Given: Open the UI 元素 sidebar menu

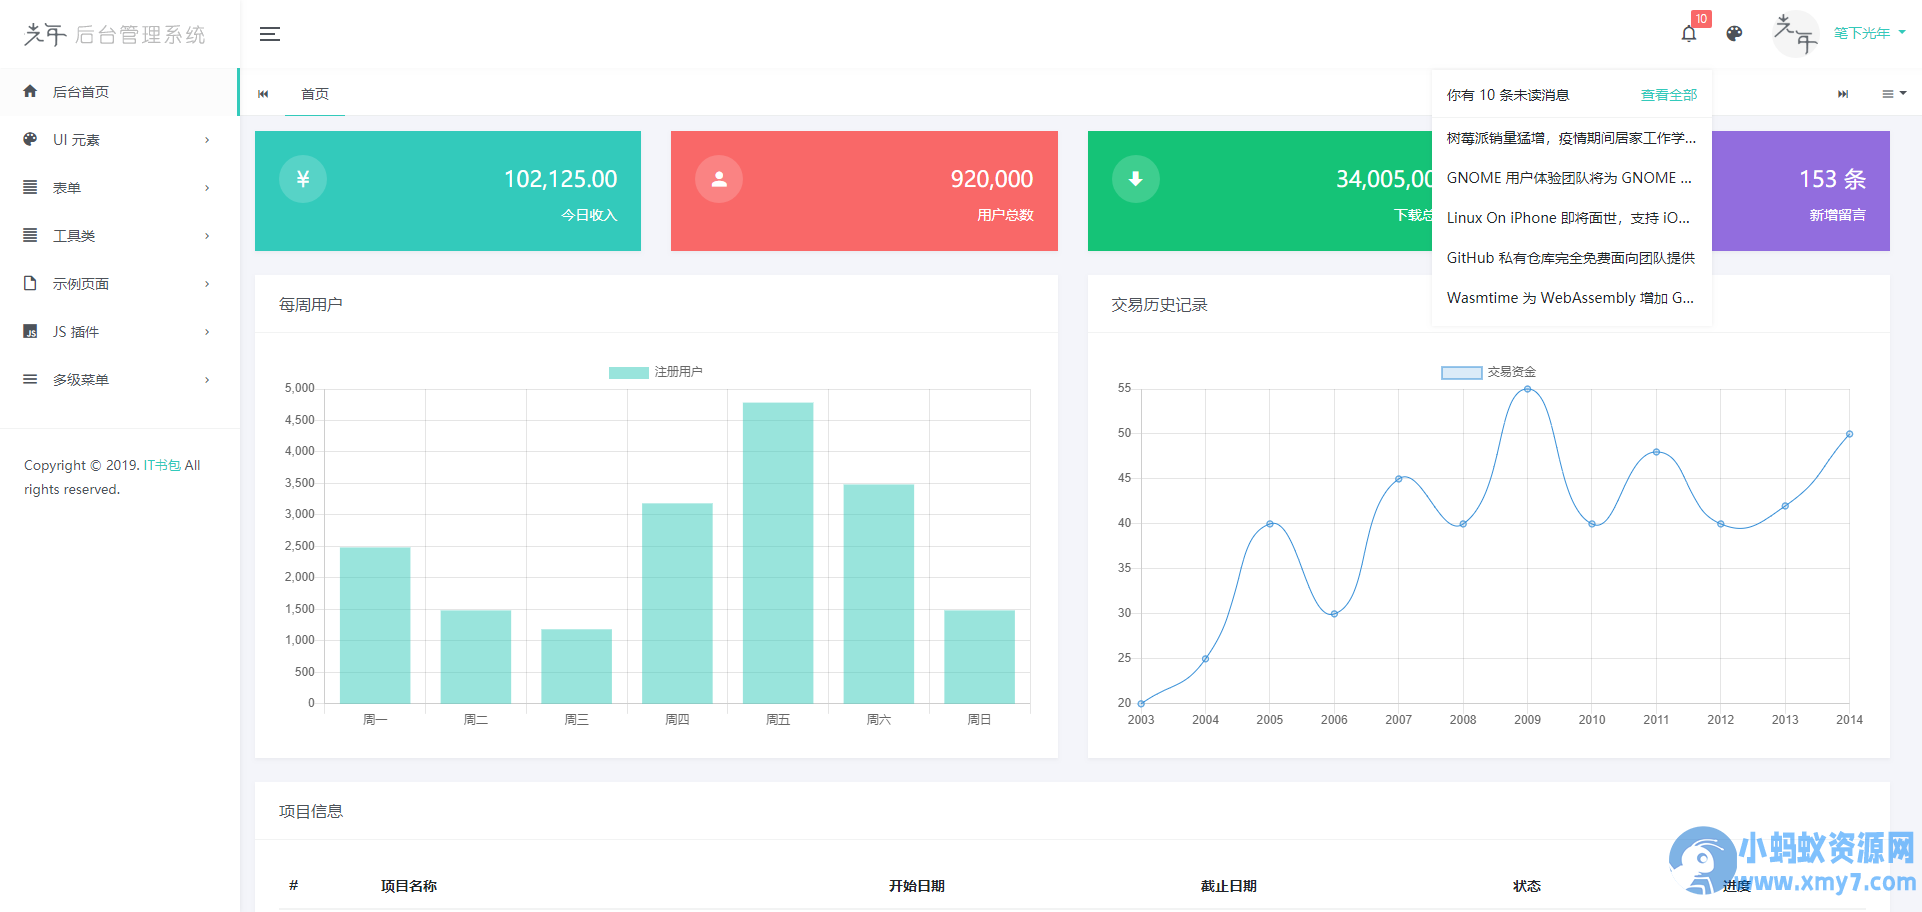Looking at the screenshot, I should [x=119, y=140].
